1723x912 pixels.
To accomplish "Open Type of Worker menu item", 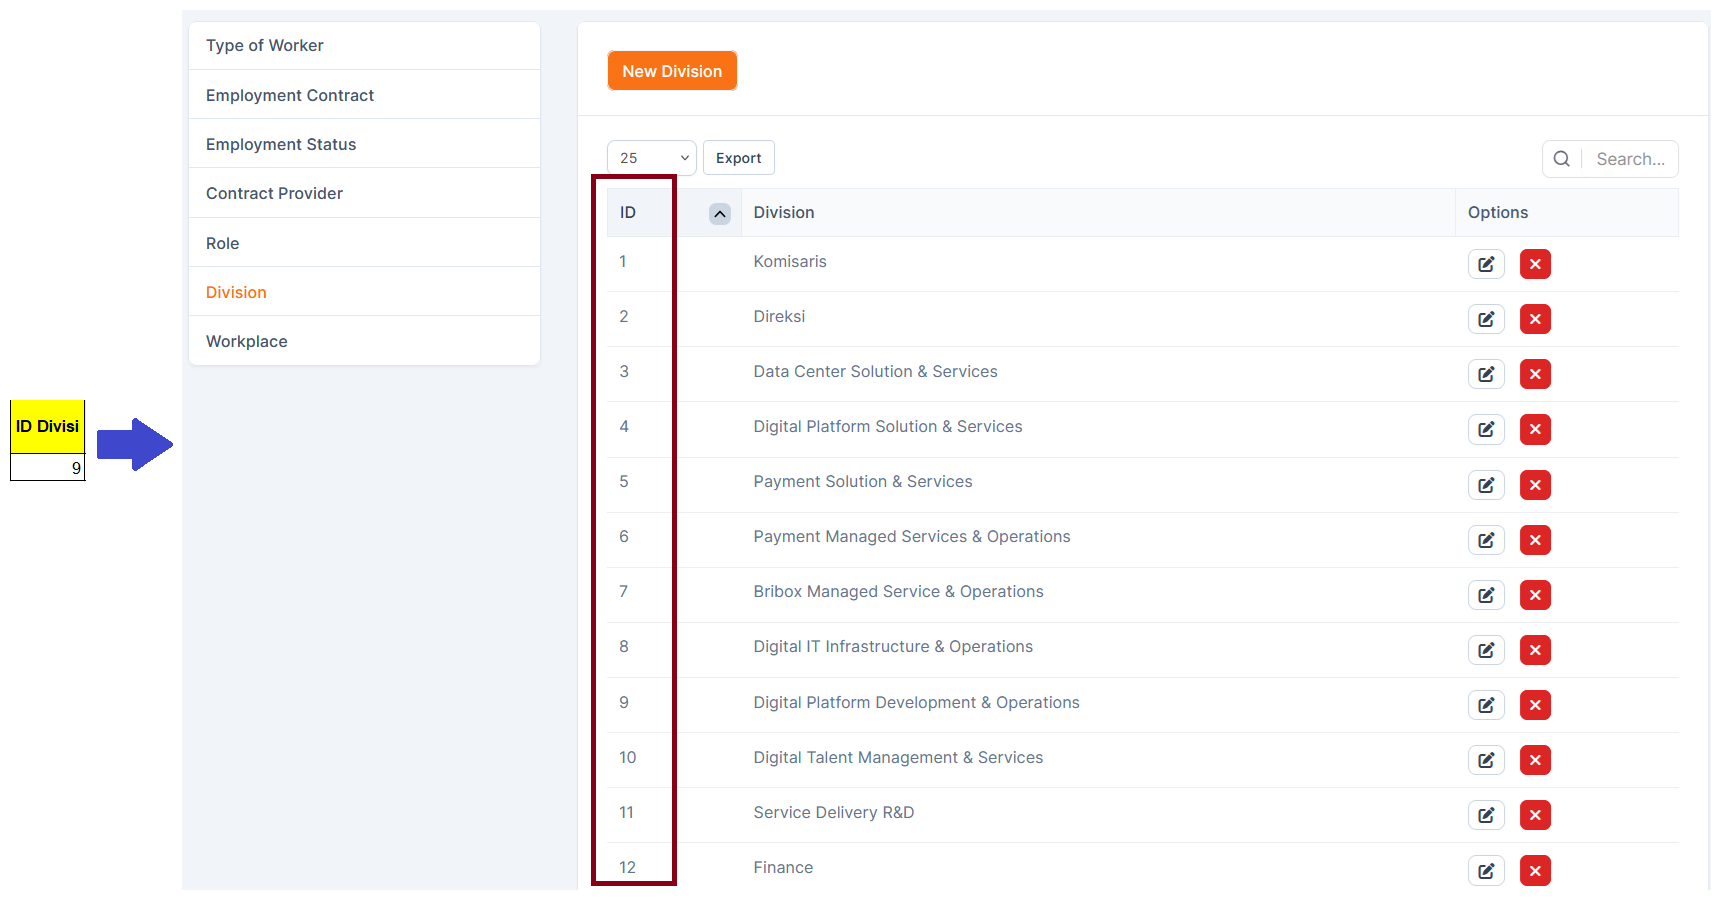I will pos(264,46).
